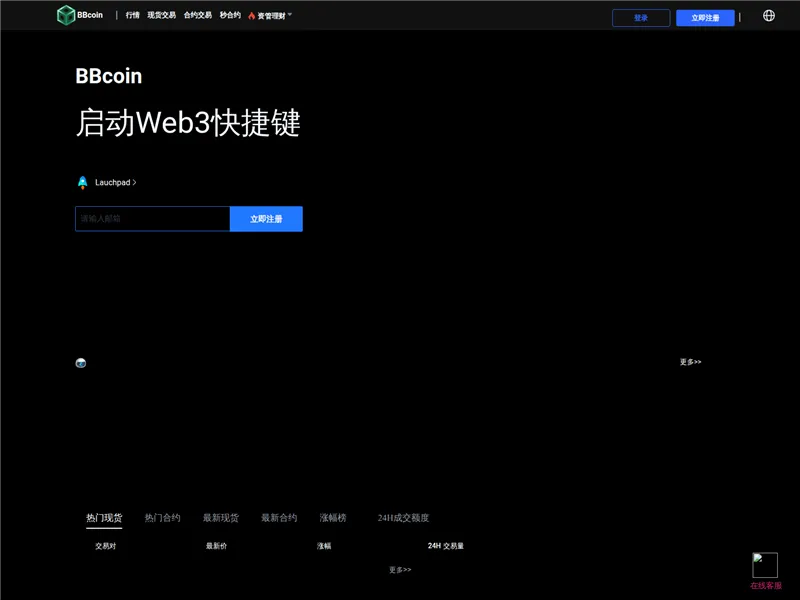This screenshot has height=600, width=800.
Task: Focus the 请输入邮箱 email input field
Action: coord(152,219)
